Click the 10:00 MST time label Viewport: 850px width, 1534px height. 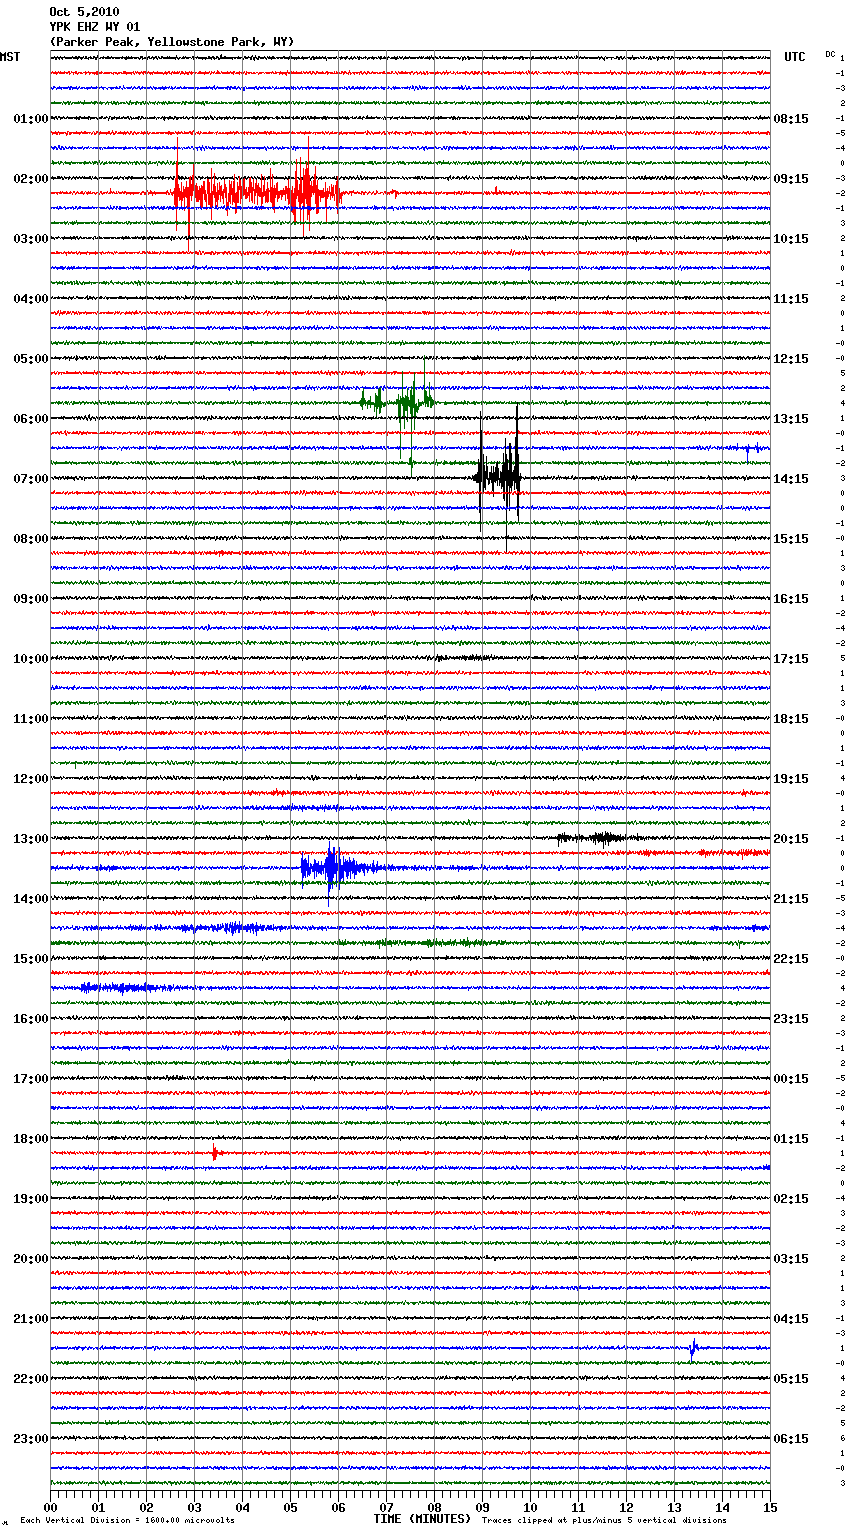(31, 659)
